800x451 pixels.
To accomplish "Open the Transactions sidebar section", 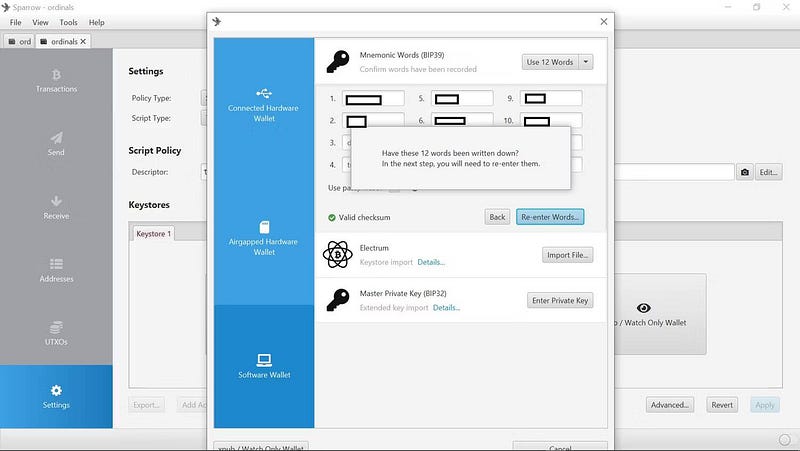I will point(56,80).
